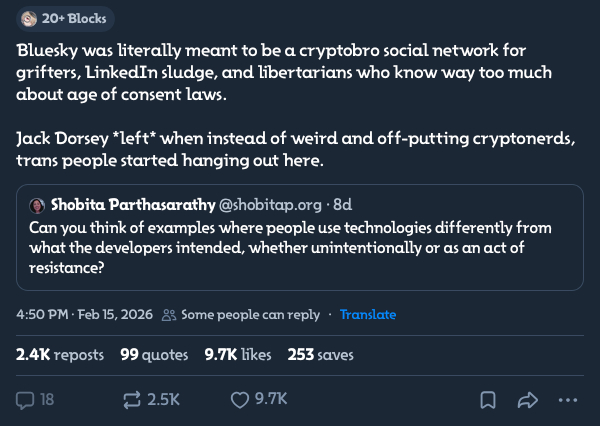600x426 pixels.
Task: Open the 9.7K likes list
Action: coord(239,354)
